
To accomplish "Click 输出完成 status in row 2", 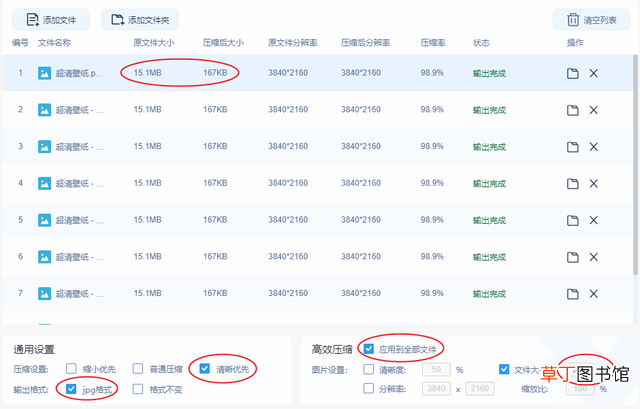I will pos(489,110).
